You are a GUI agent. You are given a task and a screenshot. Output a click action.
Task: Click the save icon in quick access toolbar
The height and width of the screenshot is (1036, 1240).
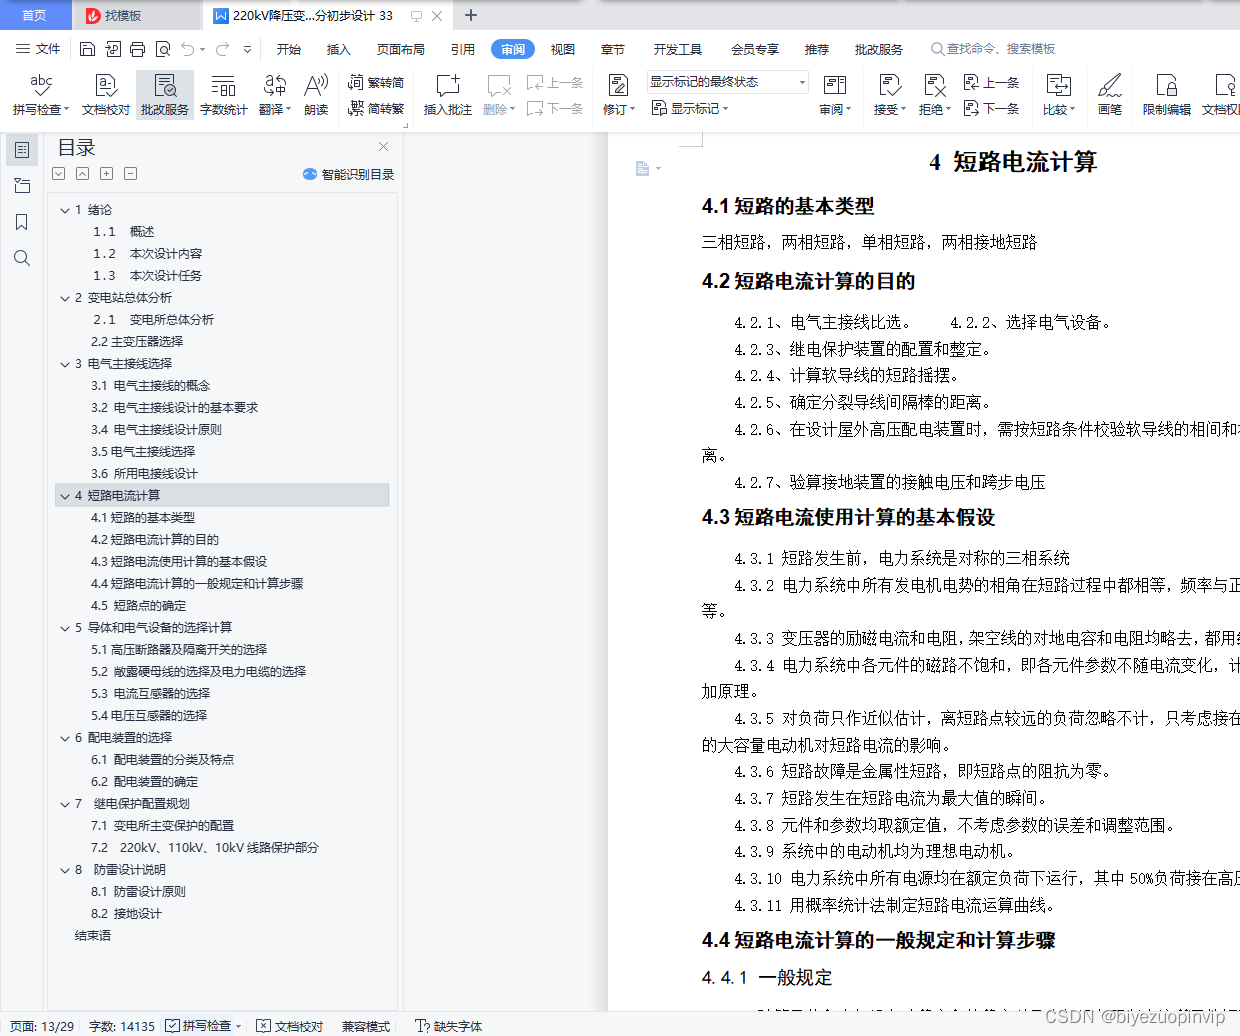coord(87,49)
